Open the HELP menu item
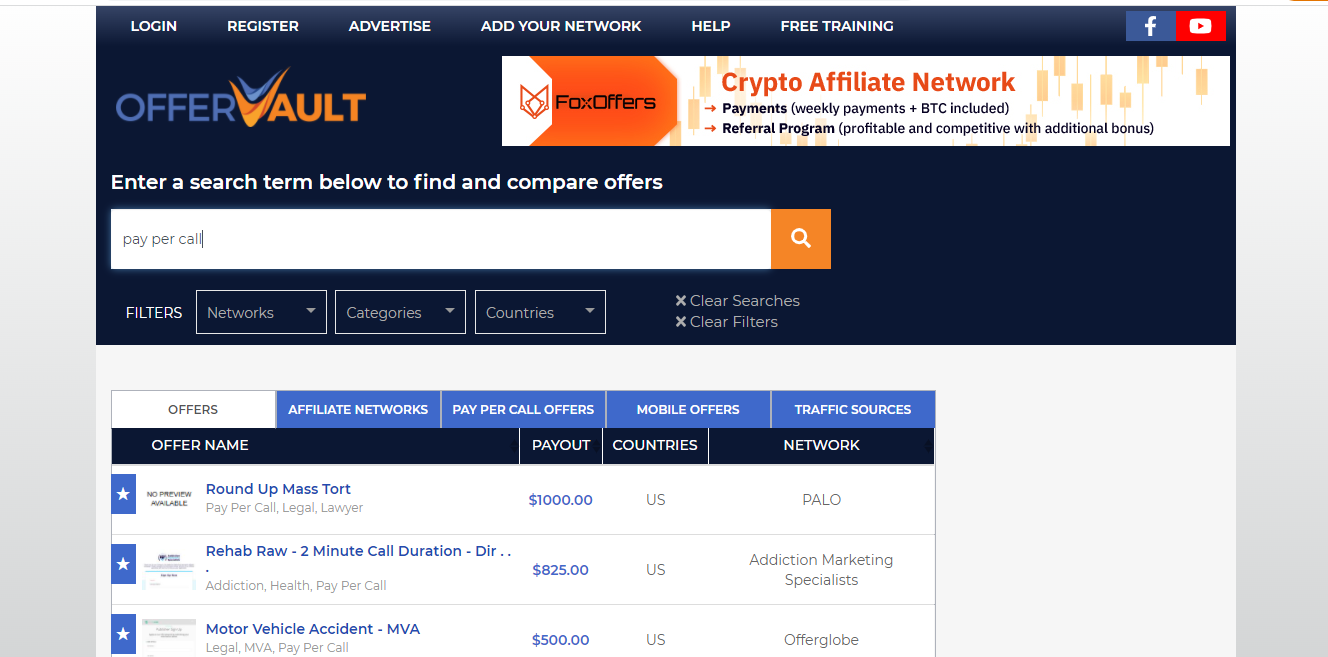The height and width of the screenshot is (657, 1328). pyautogui.click(x=711, y=26)
